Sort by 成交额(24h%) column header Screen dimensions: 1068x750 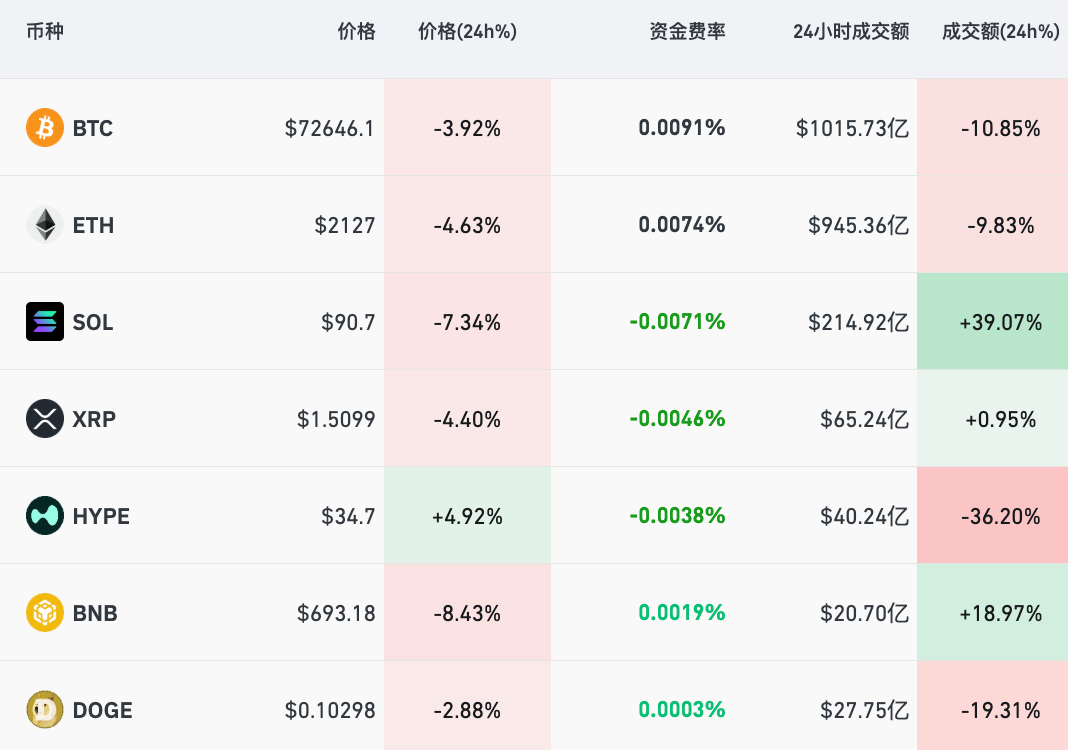pos(1000,32)
